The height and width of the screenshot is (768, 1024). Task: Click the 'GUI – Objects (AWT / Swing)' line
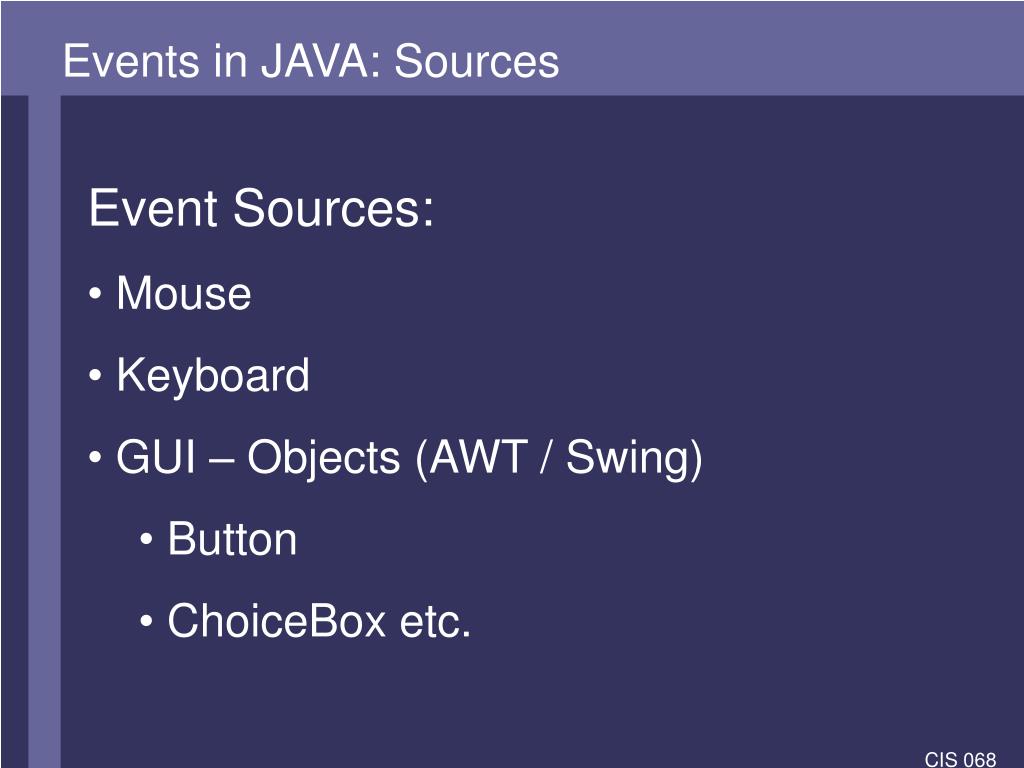tap(409, 458)
